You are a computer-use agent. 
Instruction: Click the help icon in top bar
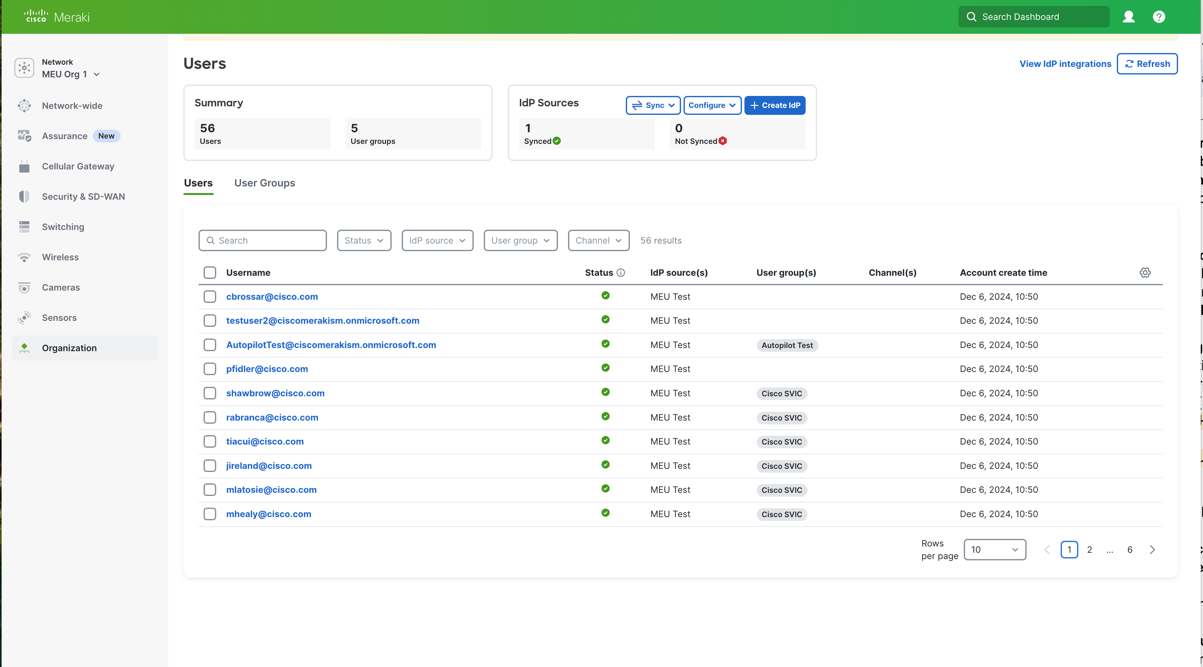[x=1158, y=16]
